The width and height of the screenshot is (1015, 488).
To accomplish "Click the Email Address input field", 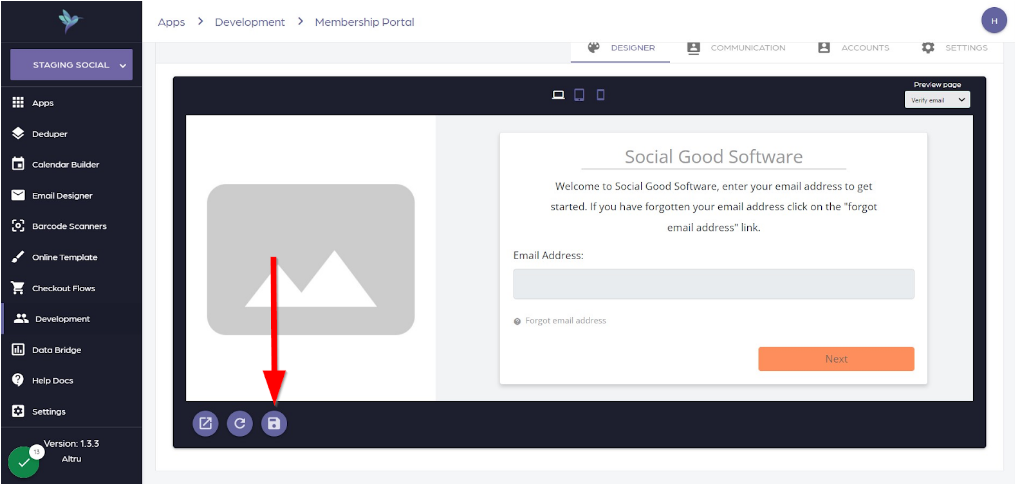I will point(713,284).
